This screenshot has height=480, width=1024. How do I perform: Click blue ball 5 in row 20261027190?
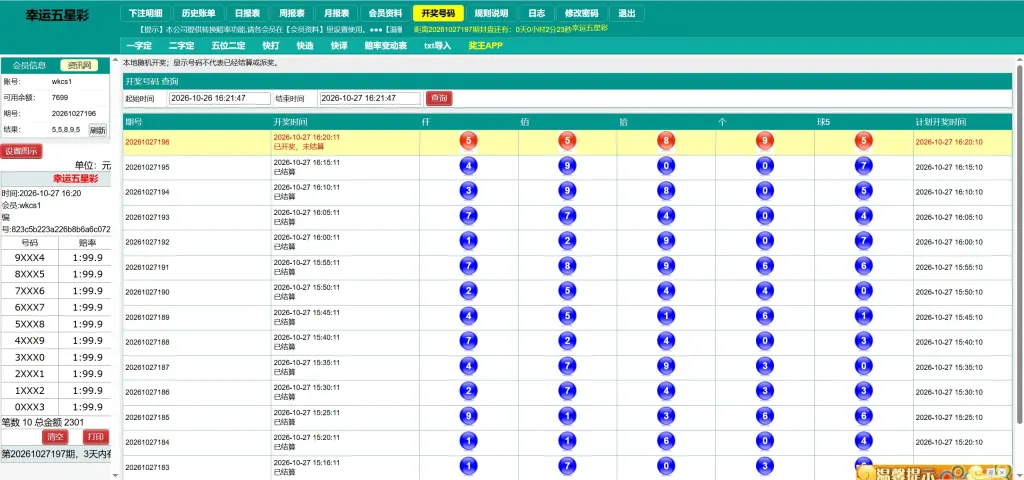tap(568, 290)
